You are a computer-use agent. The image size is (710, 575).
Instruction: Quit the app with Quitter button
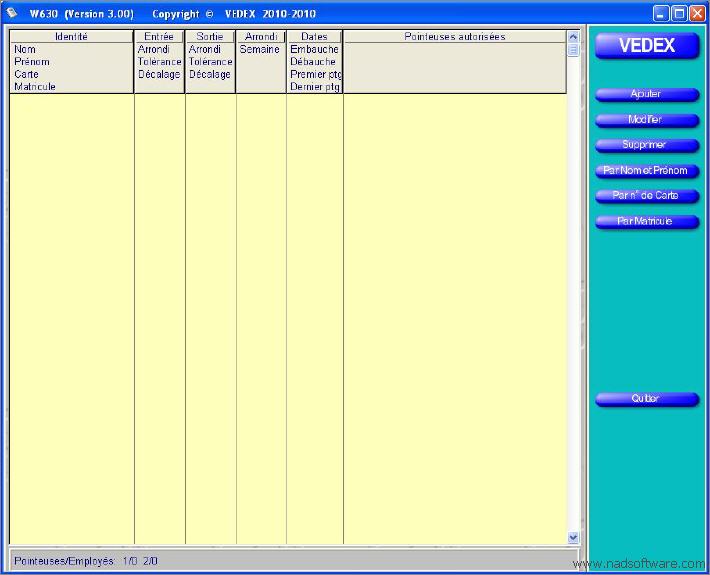(x=647, y=399)
